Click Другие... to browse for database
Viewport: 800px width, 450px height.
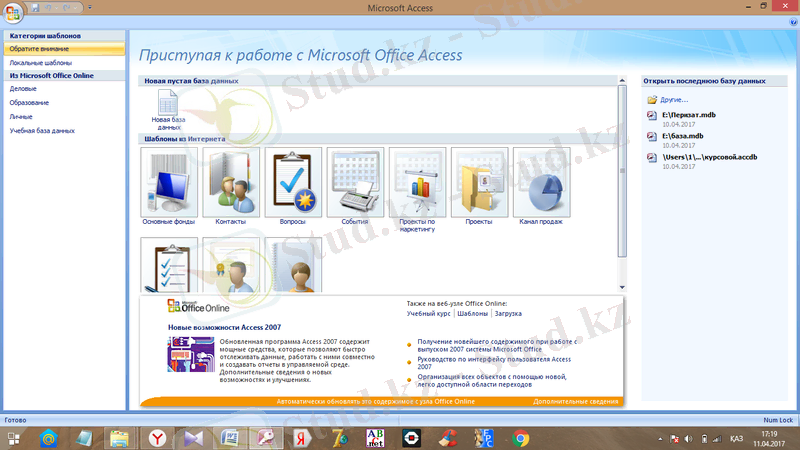(x=674, y=100)
